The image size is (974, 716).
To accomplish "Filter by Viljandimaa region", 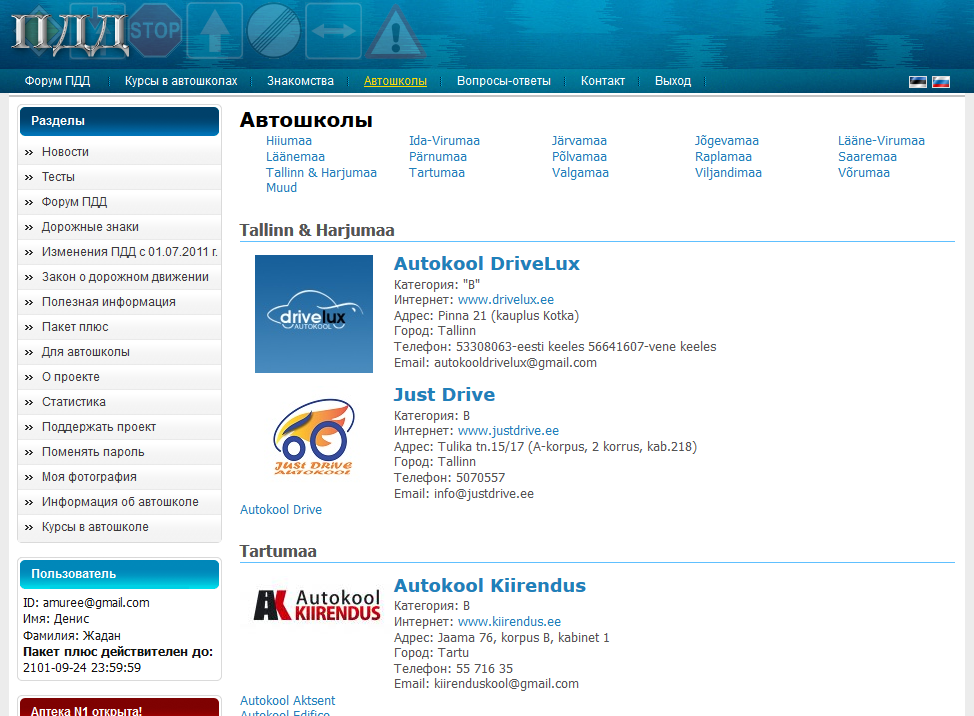I will [x=728, y=173].
